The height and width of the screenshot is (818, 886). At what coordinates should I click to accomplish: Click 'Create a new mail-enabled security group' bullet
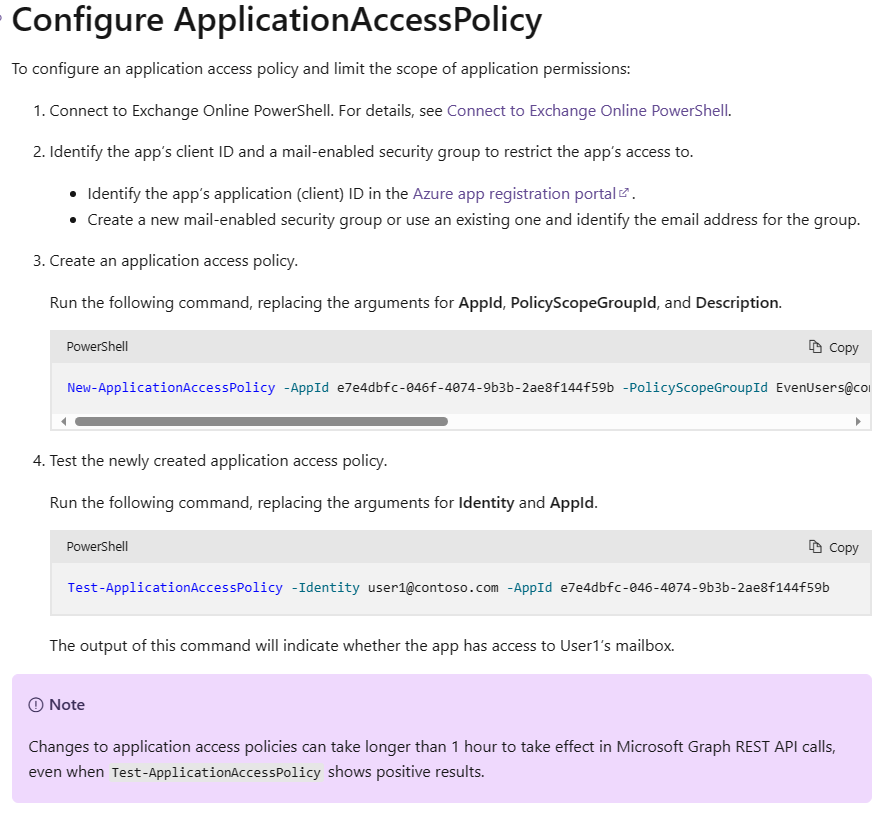474,220
